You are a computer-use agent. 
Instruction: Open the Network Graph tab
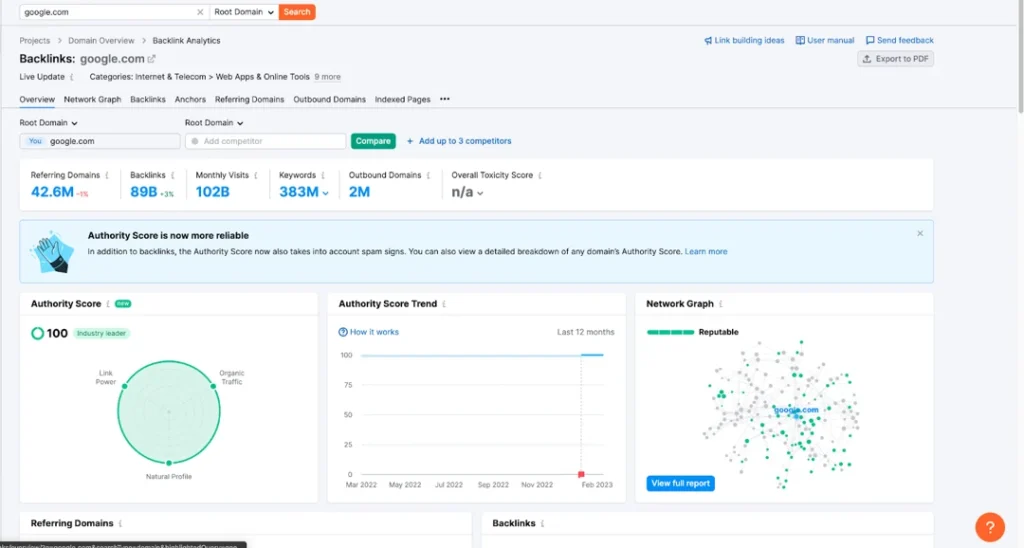pos(92,99)
